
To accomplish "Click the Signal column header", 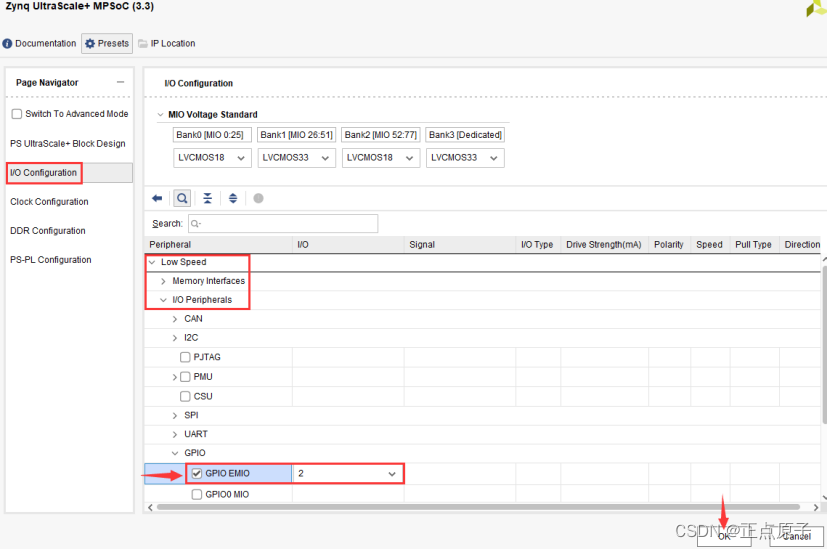I will 460,244.
